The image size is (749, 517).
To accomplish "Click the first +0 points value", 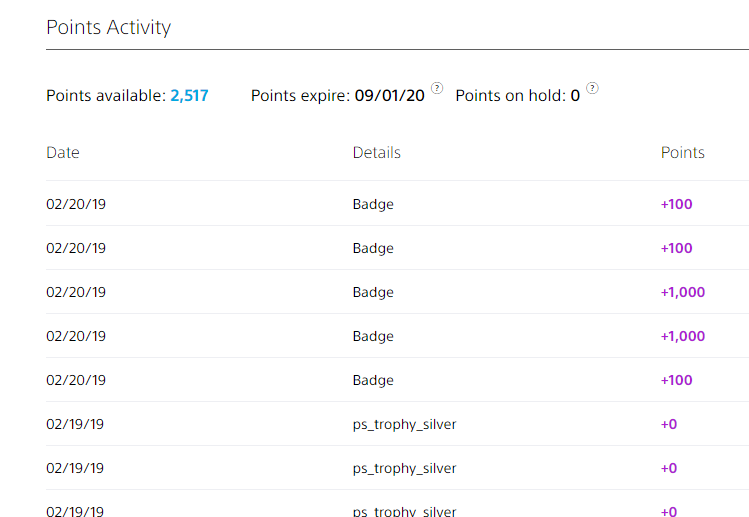I will (669, 424).
